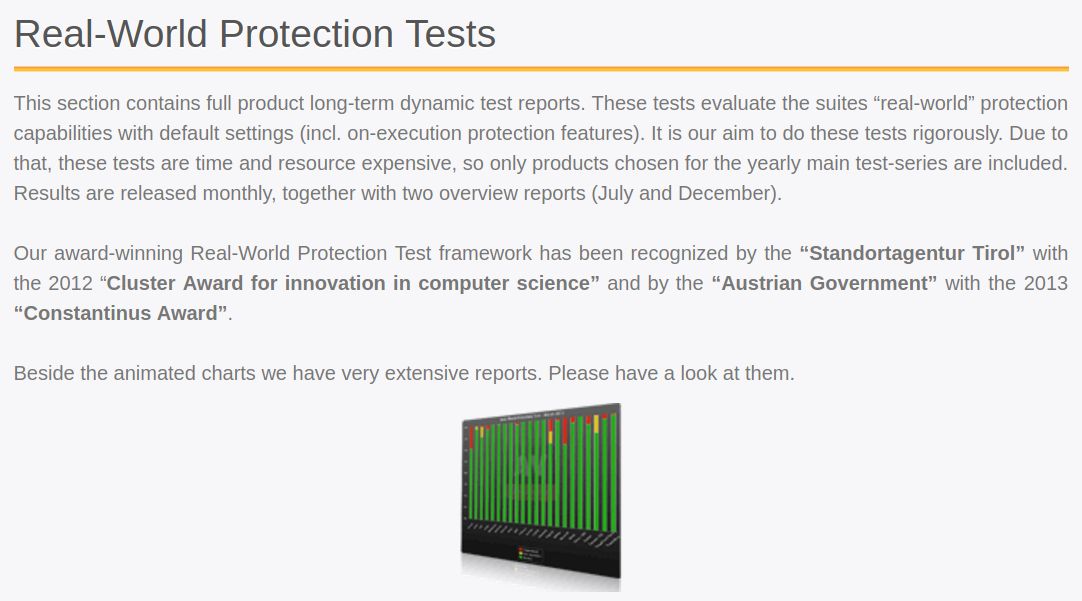
Task: Click the bold "Constantinus Award" text
Action: point(121,313)
